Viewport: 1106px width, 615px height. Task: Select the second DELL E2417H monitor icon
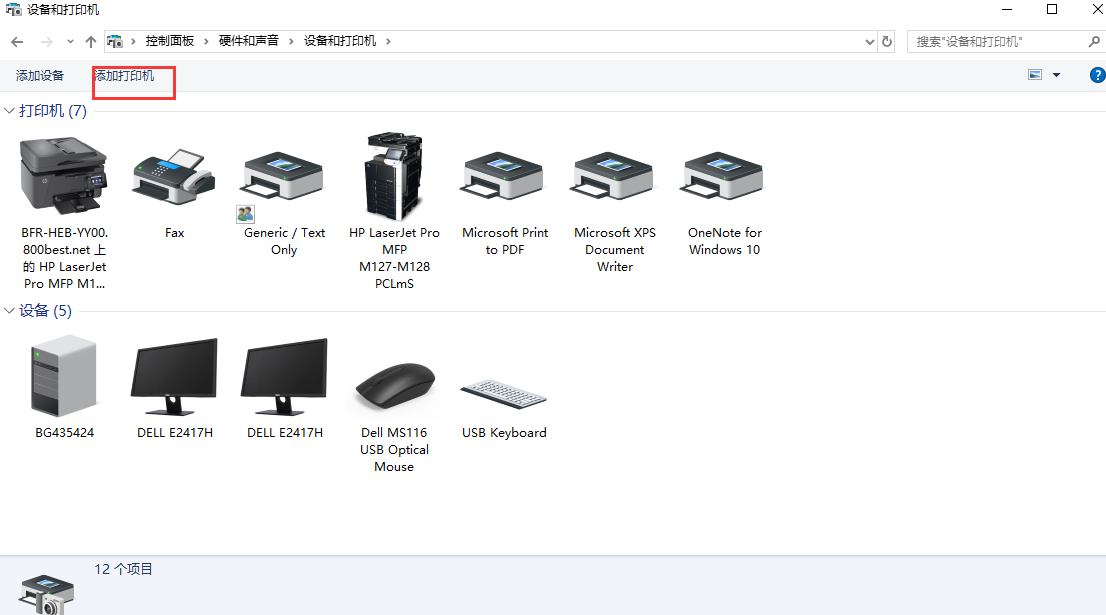284,376
